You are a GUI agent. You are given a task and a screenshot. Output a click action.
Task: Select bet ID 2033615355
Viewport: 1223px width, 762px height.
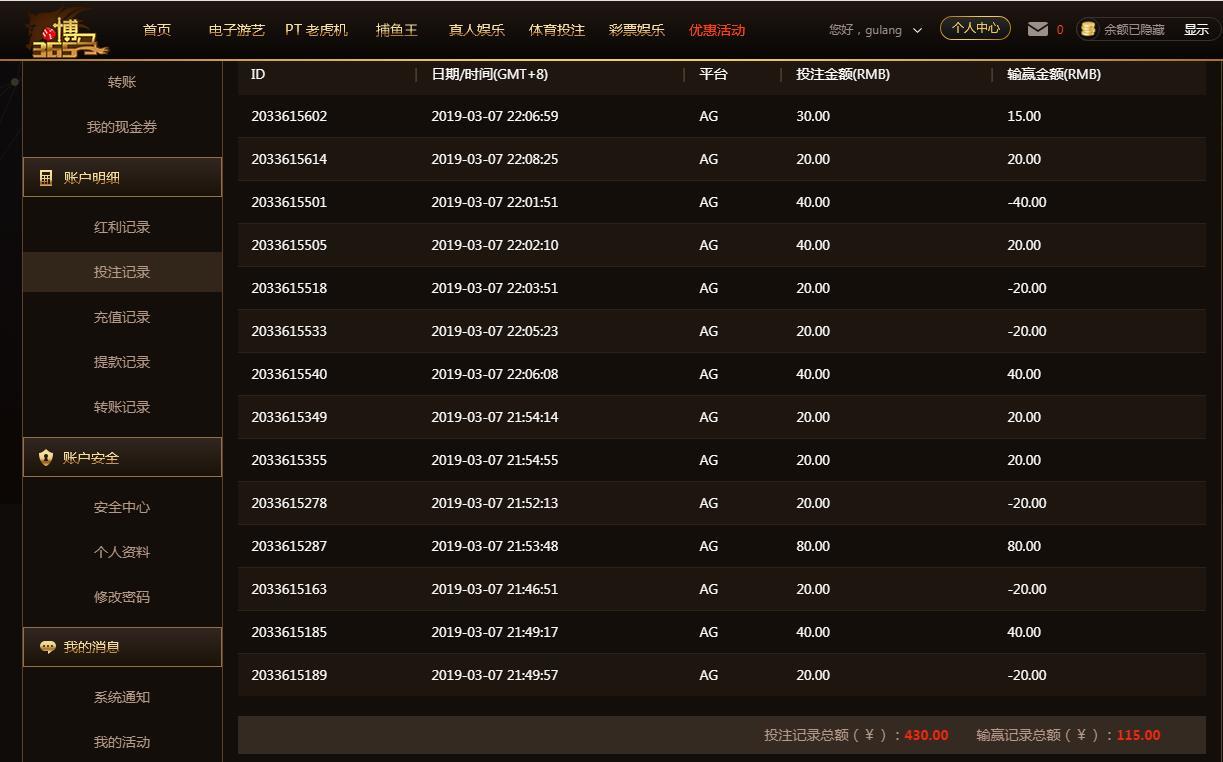click(289, 460)
